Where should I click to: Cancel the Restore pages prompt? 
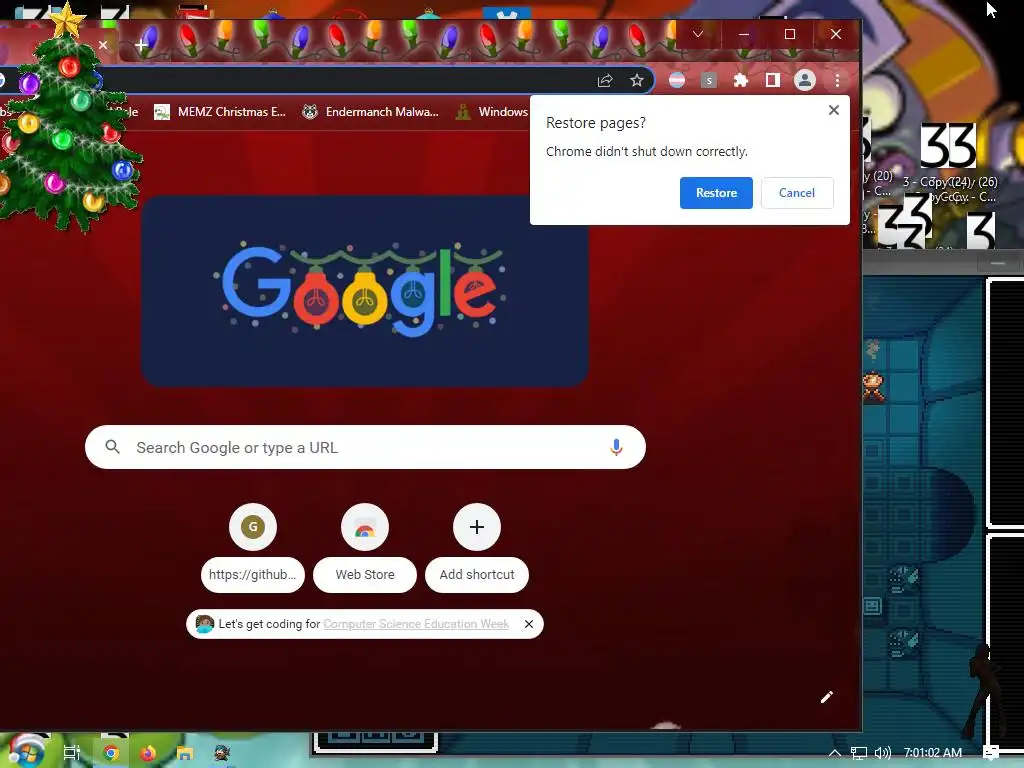pos(797,193)
